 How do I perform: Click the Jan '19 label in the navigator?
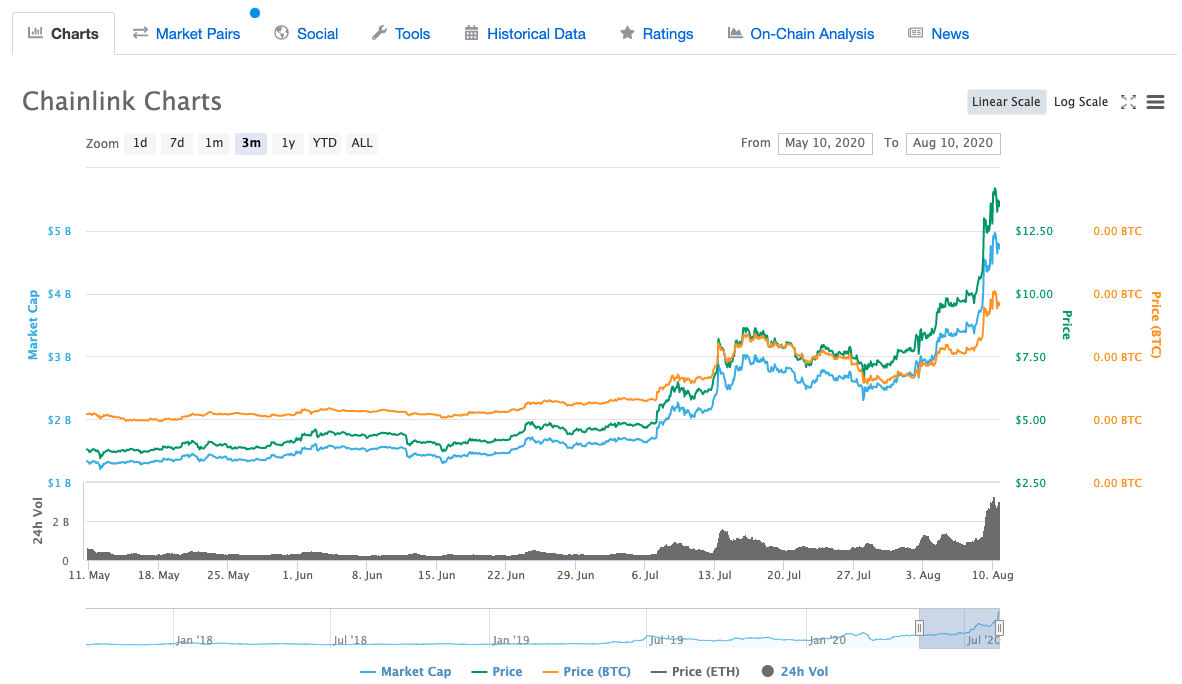pyautogui.click(x=510, y=640)
